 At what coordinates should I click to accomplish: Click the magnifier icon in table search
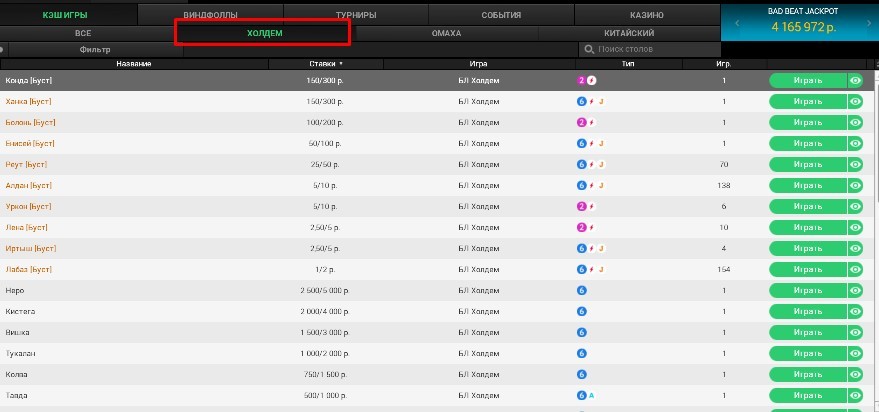pyautogui.click(x=589, y=49)
